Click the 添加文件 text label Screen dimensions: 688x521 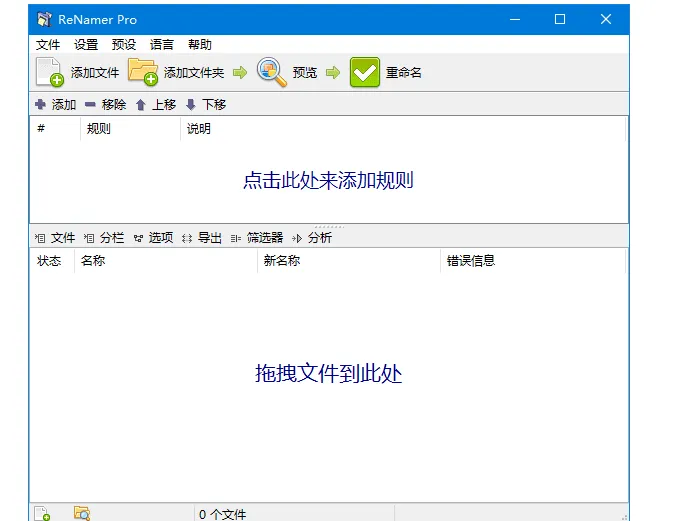pyautogui.click(x=95, y=72)
